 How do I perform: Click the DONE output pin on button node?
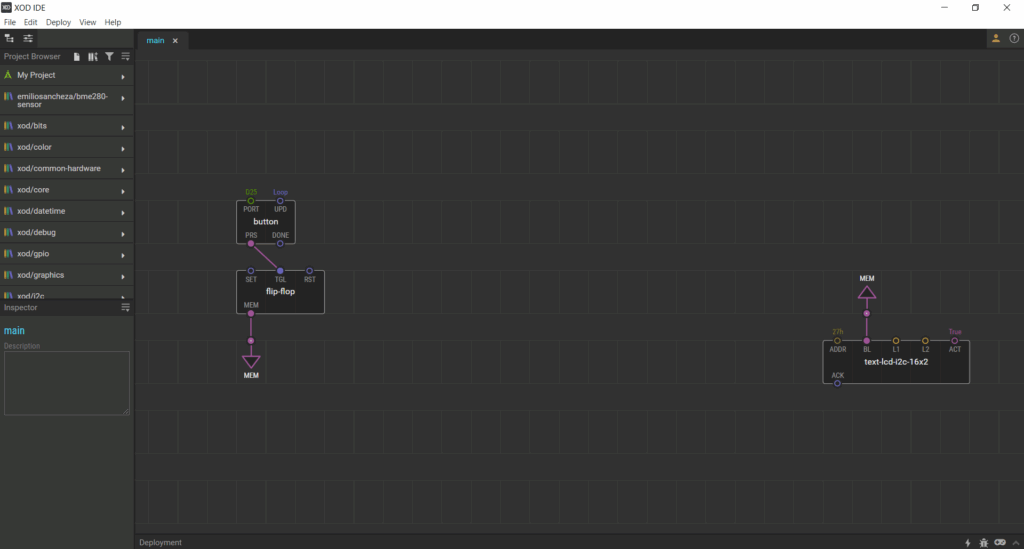(x=280, y=243)
